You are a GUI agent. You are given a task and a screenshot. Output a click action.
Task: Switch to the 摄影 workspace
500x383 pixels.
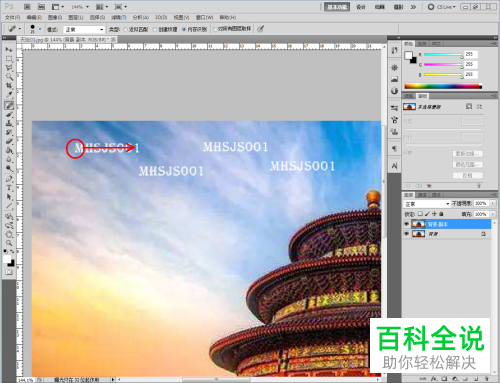tap(398, 7)
